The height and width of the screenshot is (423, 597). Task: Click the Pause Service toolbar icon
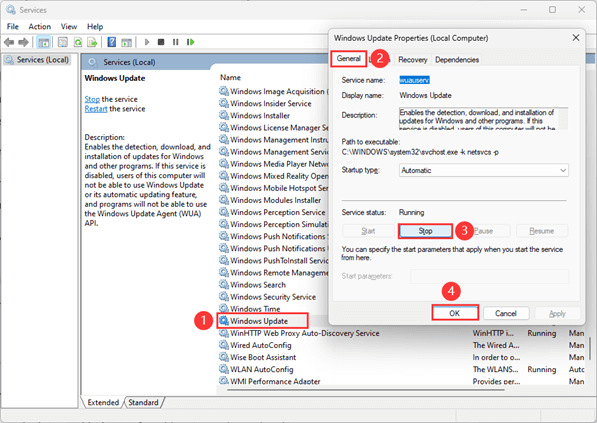[x=176, y=42]
